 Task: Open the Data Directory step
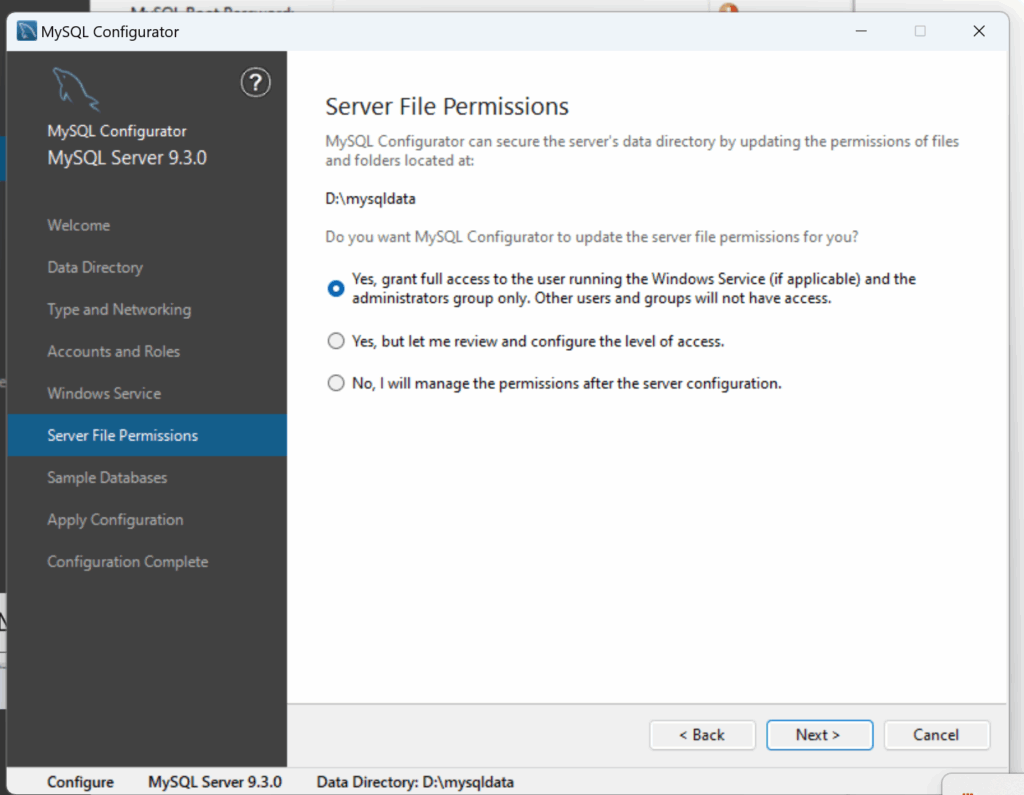click(x=95, y=267)
